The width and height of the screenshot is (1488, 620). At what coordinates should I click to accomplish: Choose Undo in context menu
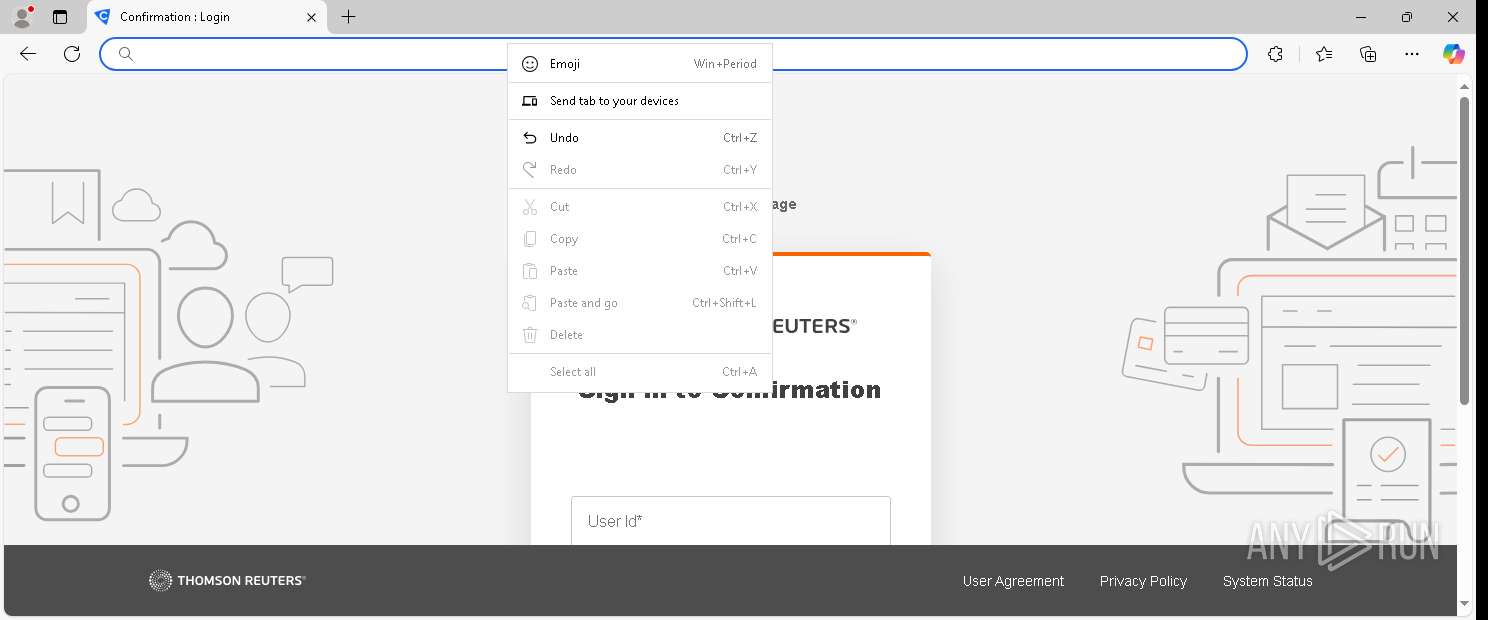coord(640,138)
